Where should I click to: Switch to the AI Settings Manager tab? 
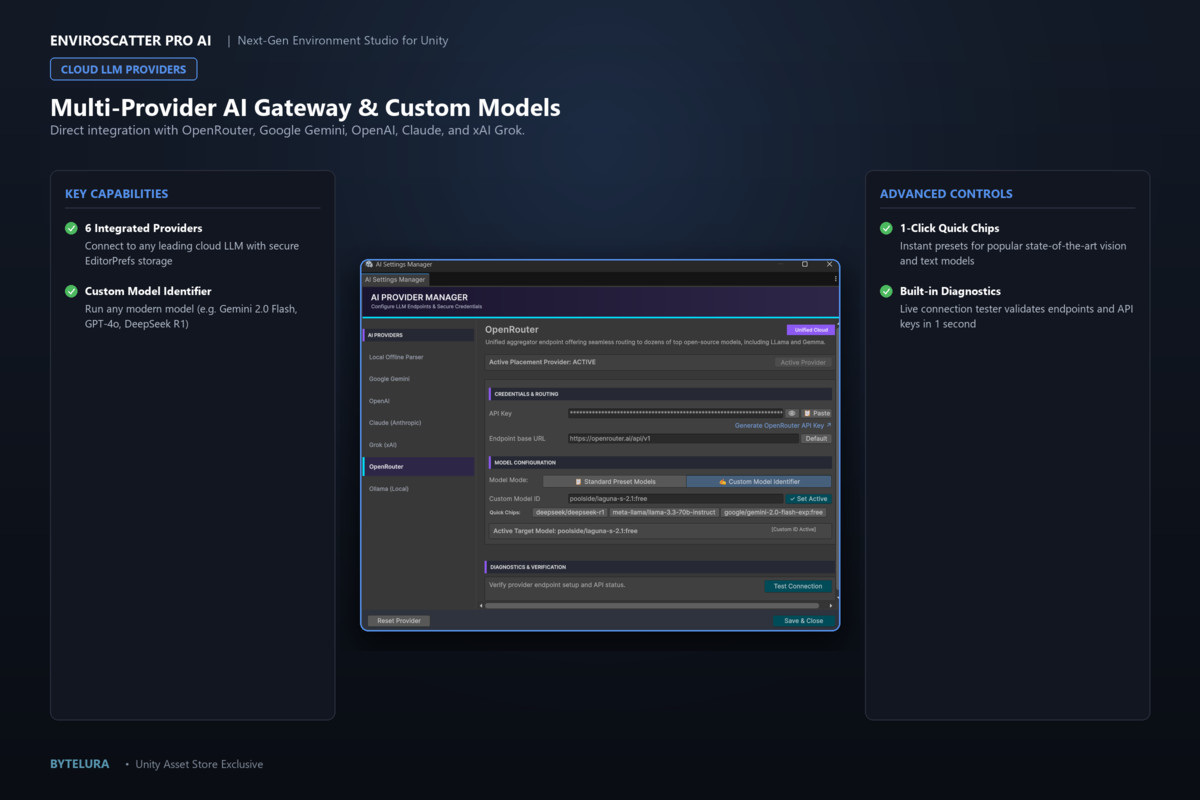point(395,280)
